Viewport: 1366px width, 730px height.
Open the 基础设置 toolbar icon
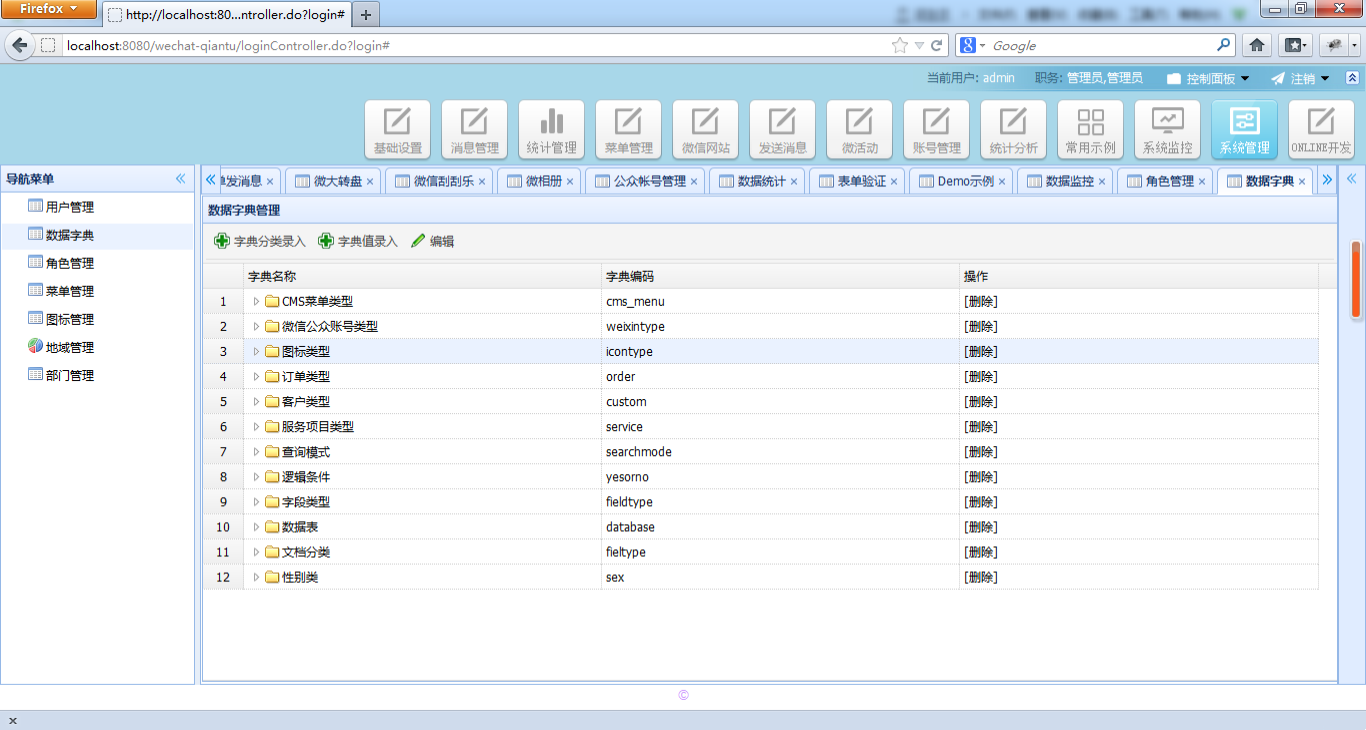click(397, 129)
